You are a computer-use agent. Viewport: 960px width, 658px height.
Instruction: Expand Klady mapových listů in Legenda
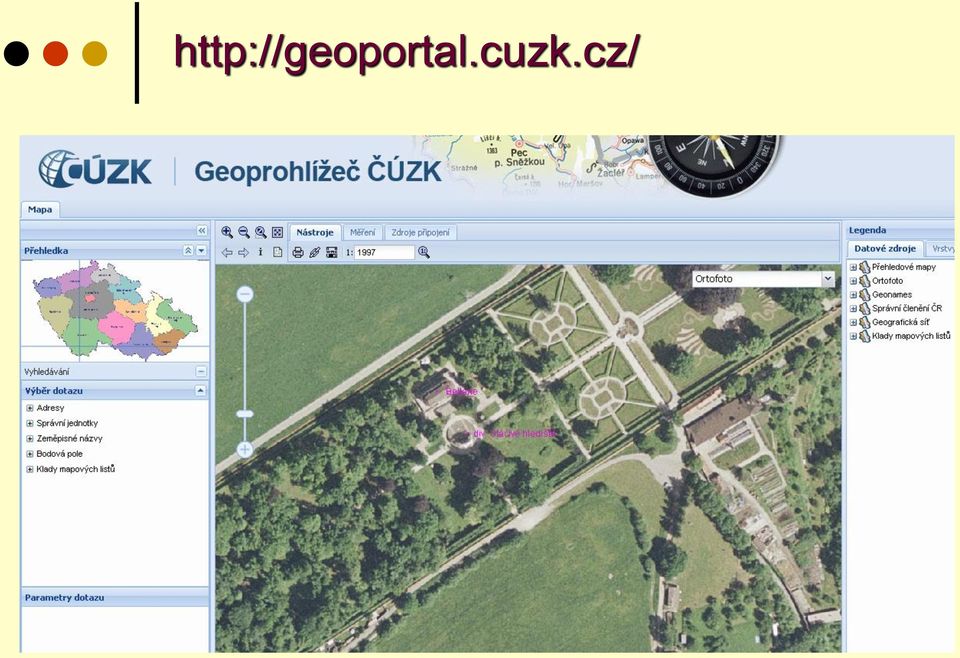point(853,336)
